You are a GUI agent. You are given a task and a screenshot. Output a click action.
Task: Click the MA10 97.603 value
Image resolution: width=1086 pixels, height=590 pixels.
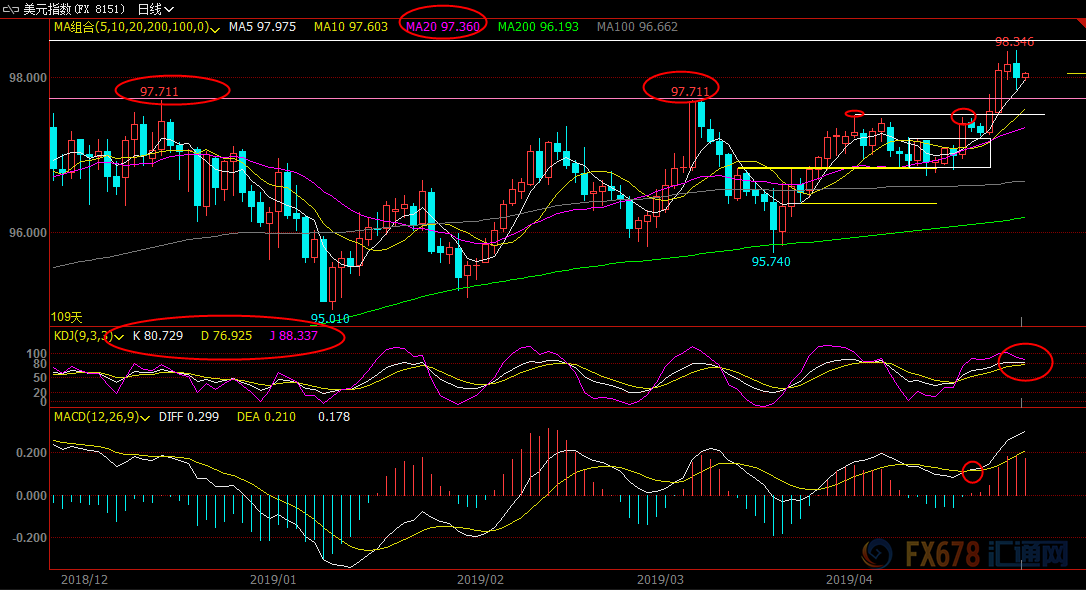point(350,27)
